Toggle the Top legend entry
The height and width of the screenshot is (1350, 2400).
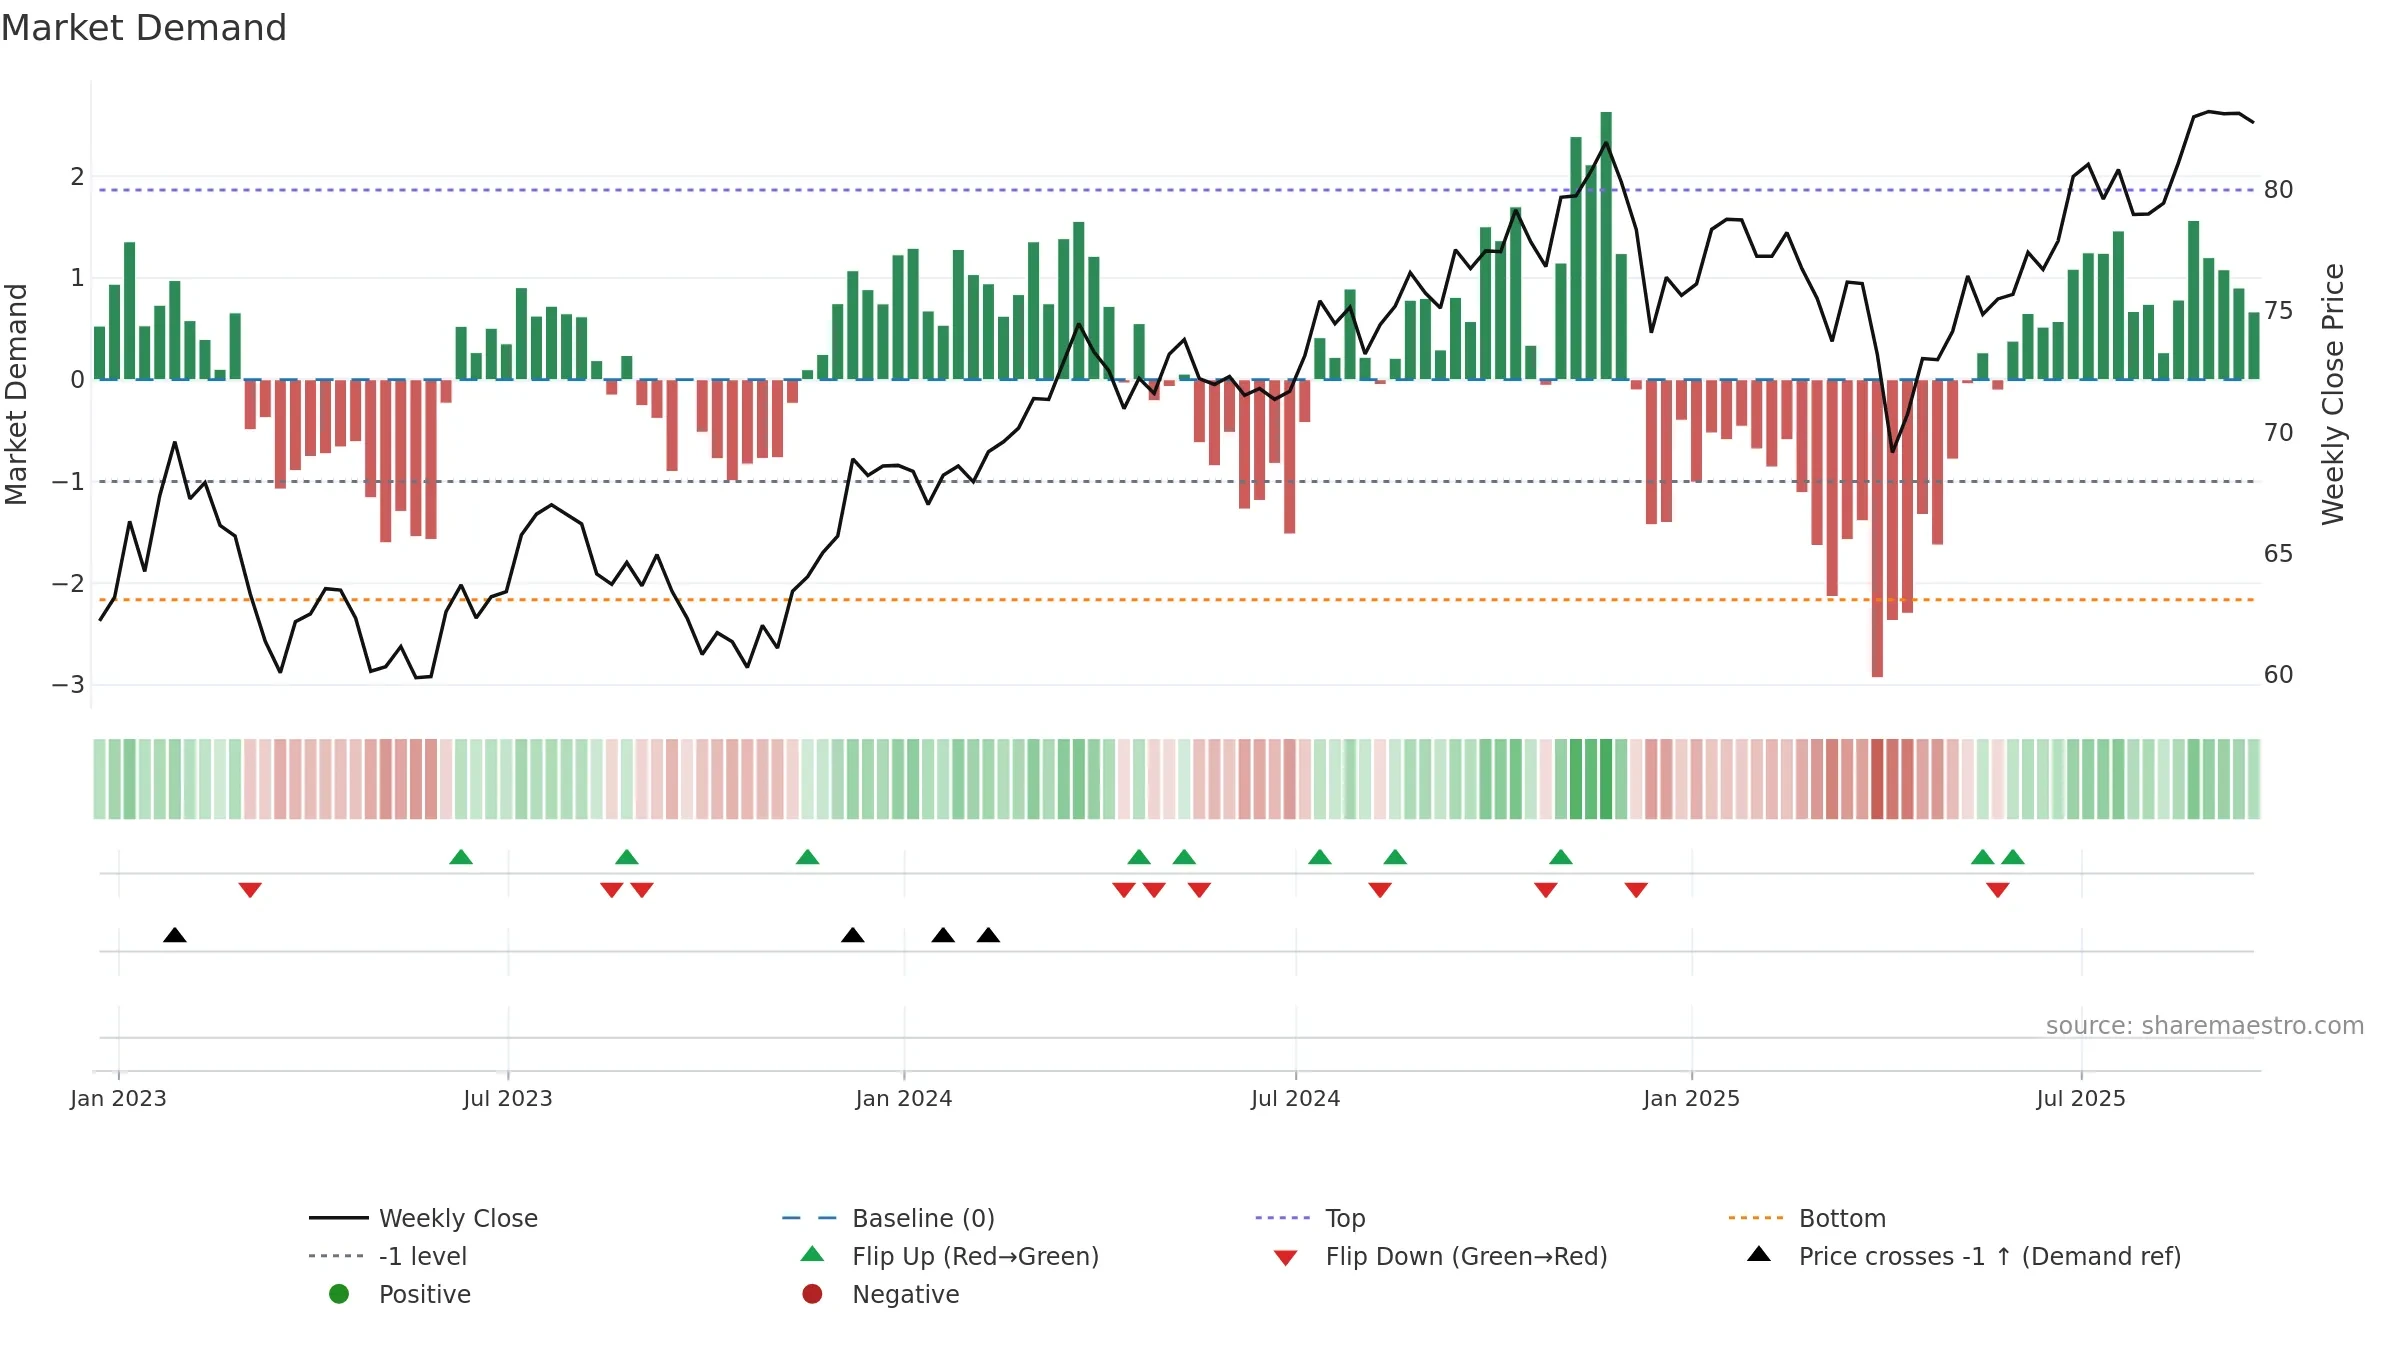(1310, 1218)
